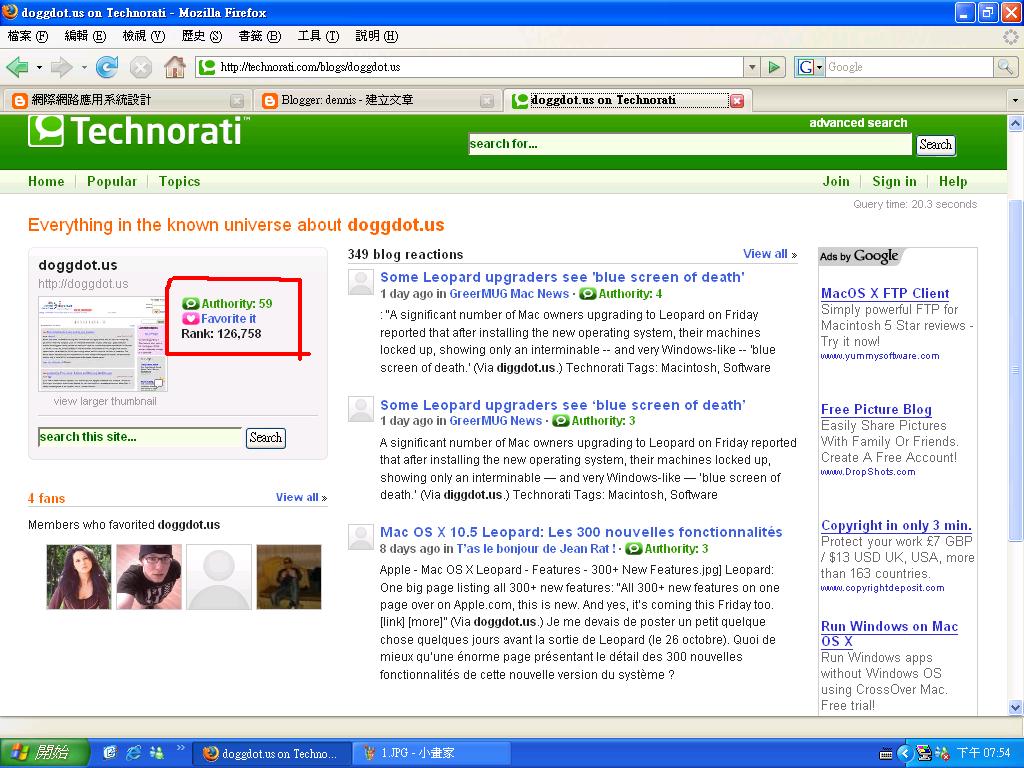Viewport: 1024px width, 768px height.
Task: Click the page scrollbar up arrow
Action: 1016,122
